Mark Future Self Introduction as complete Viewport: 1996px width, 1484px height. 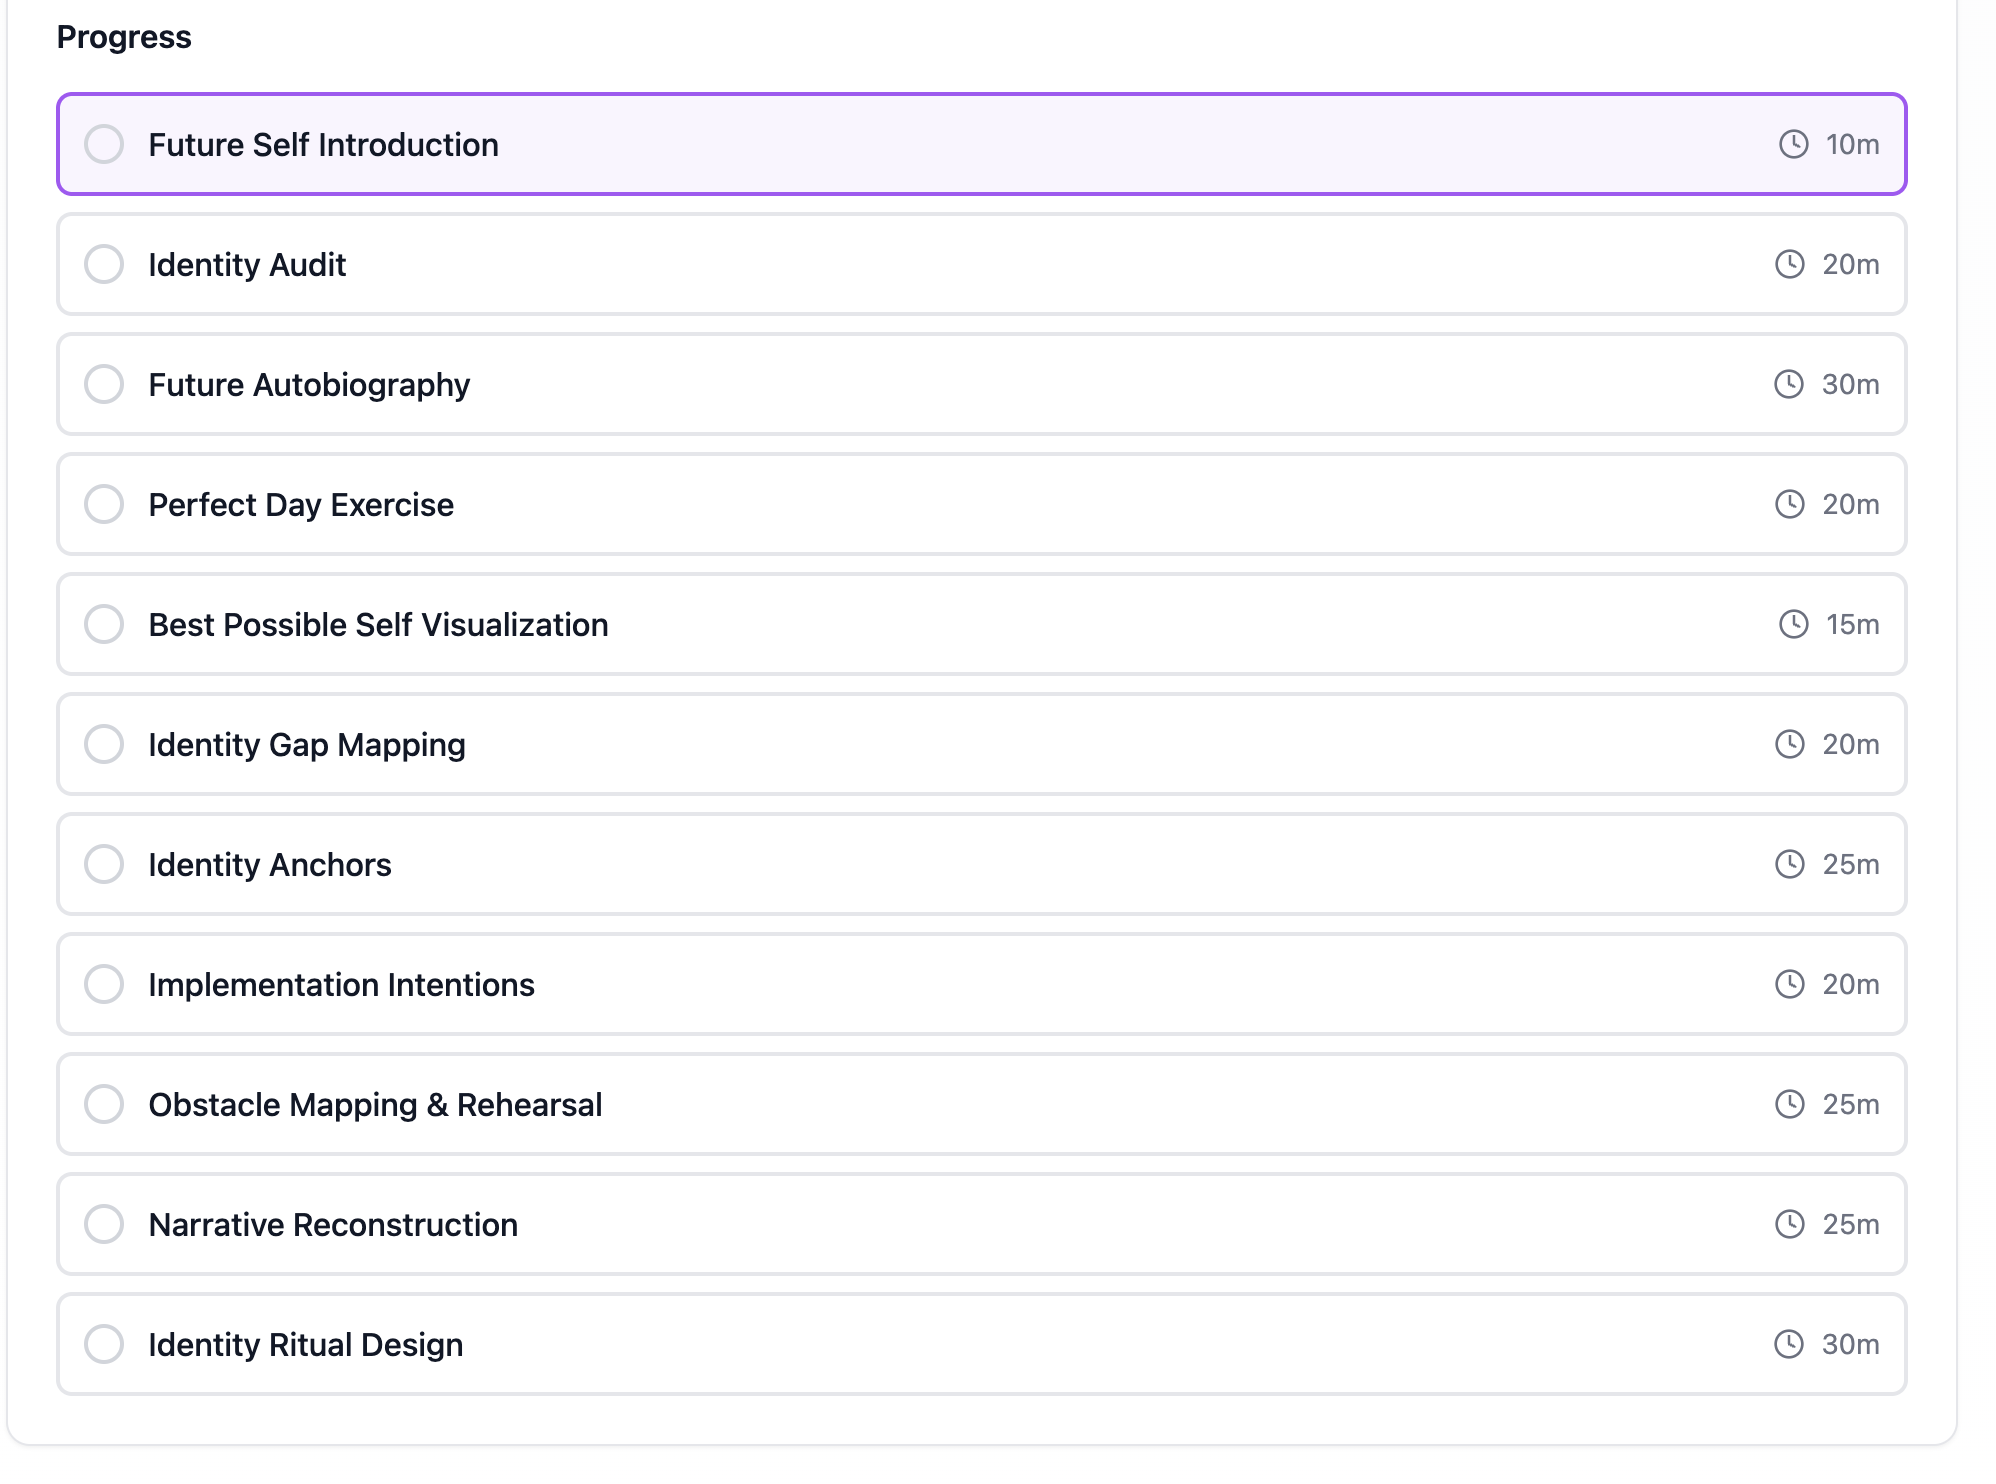[104, 144]
